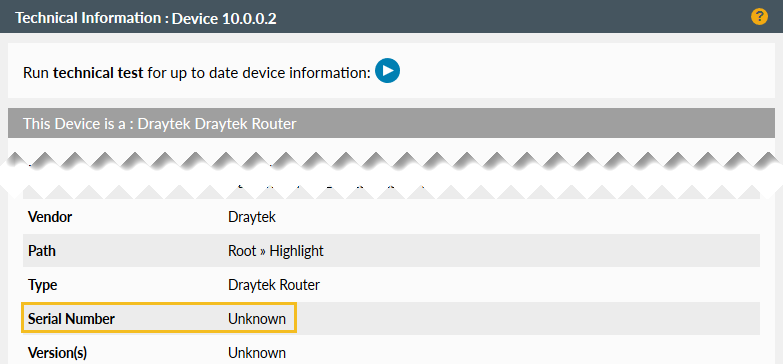Viewport: 784px width, 364px height.
Task: Run the technical test with the blue play button
Action: tap(388, 70)
